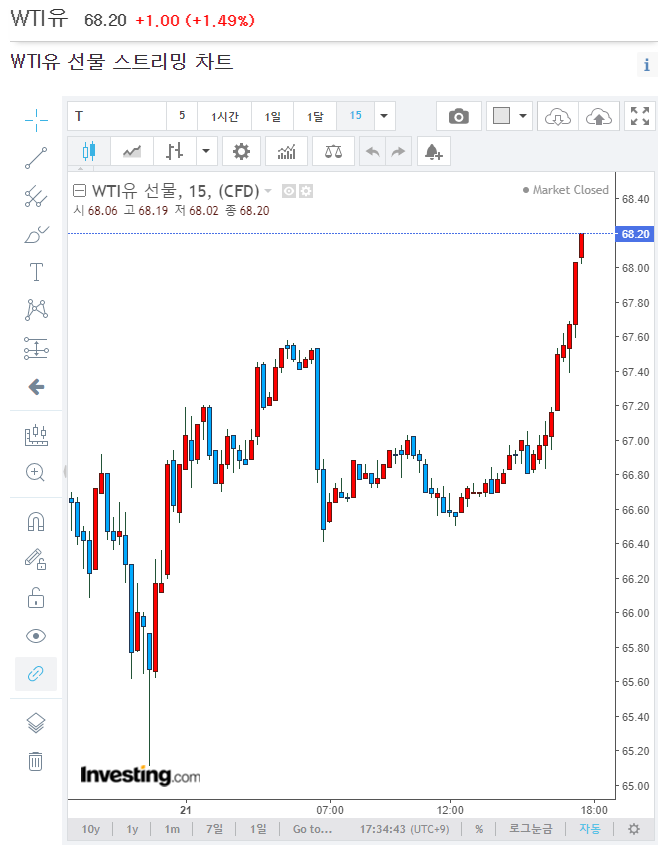This screenshot has height=849, width=658.
Task: Open the layout dropdown arrow
Action: (x=523, y=116)
